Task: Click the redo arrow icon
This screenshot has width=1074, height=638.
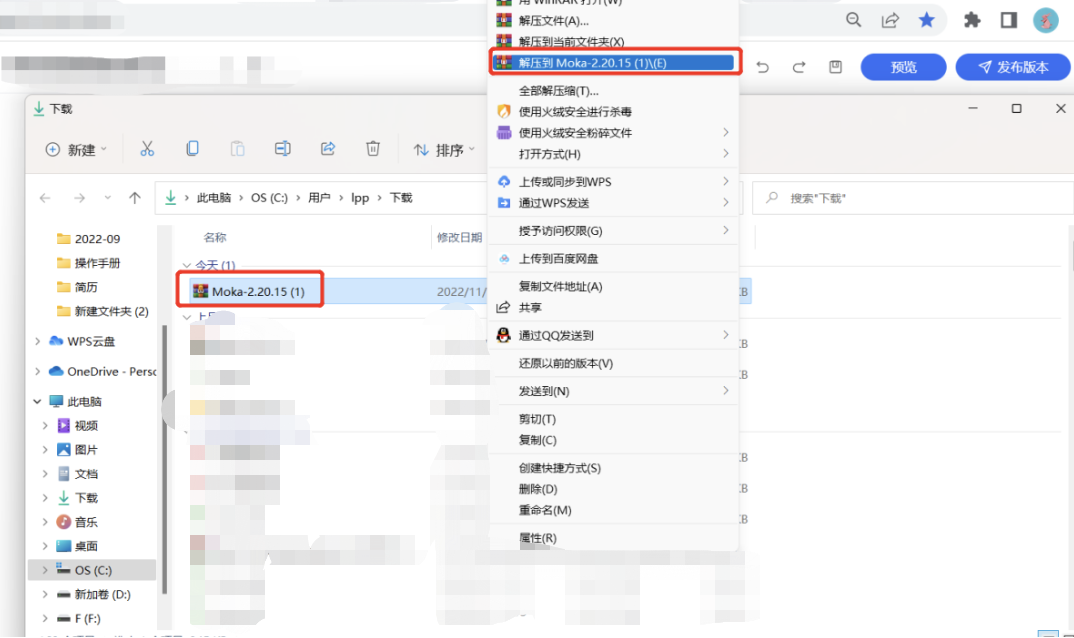Action: 799,67
